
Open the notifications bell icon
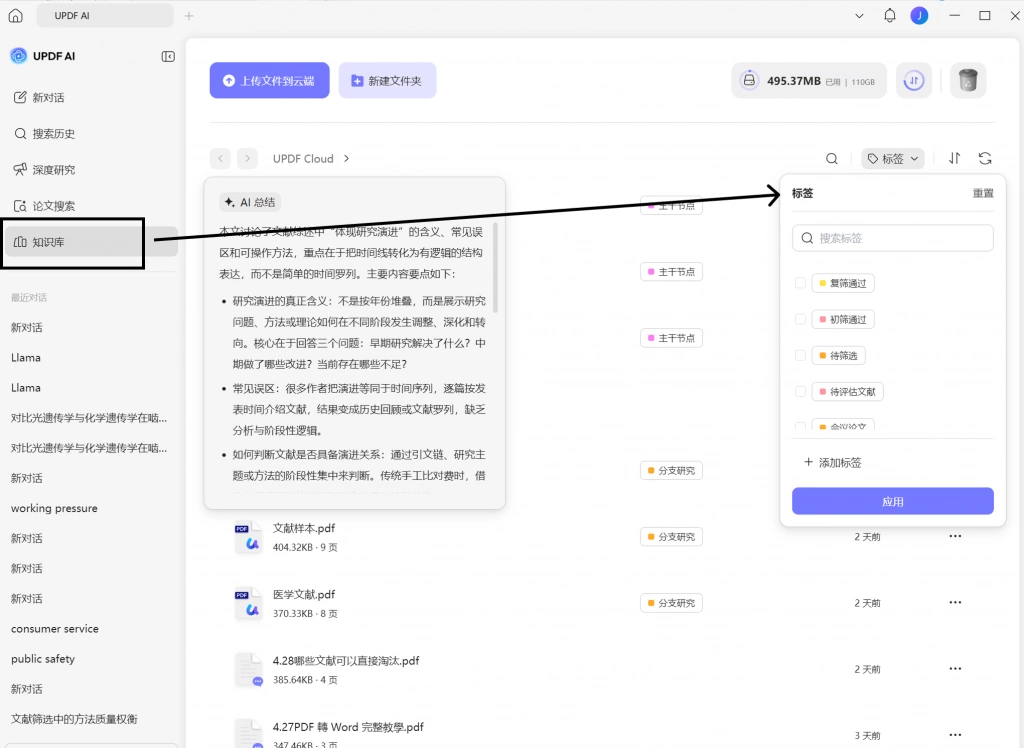889,16
